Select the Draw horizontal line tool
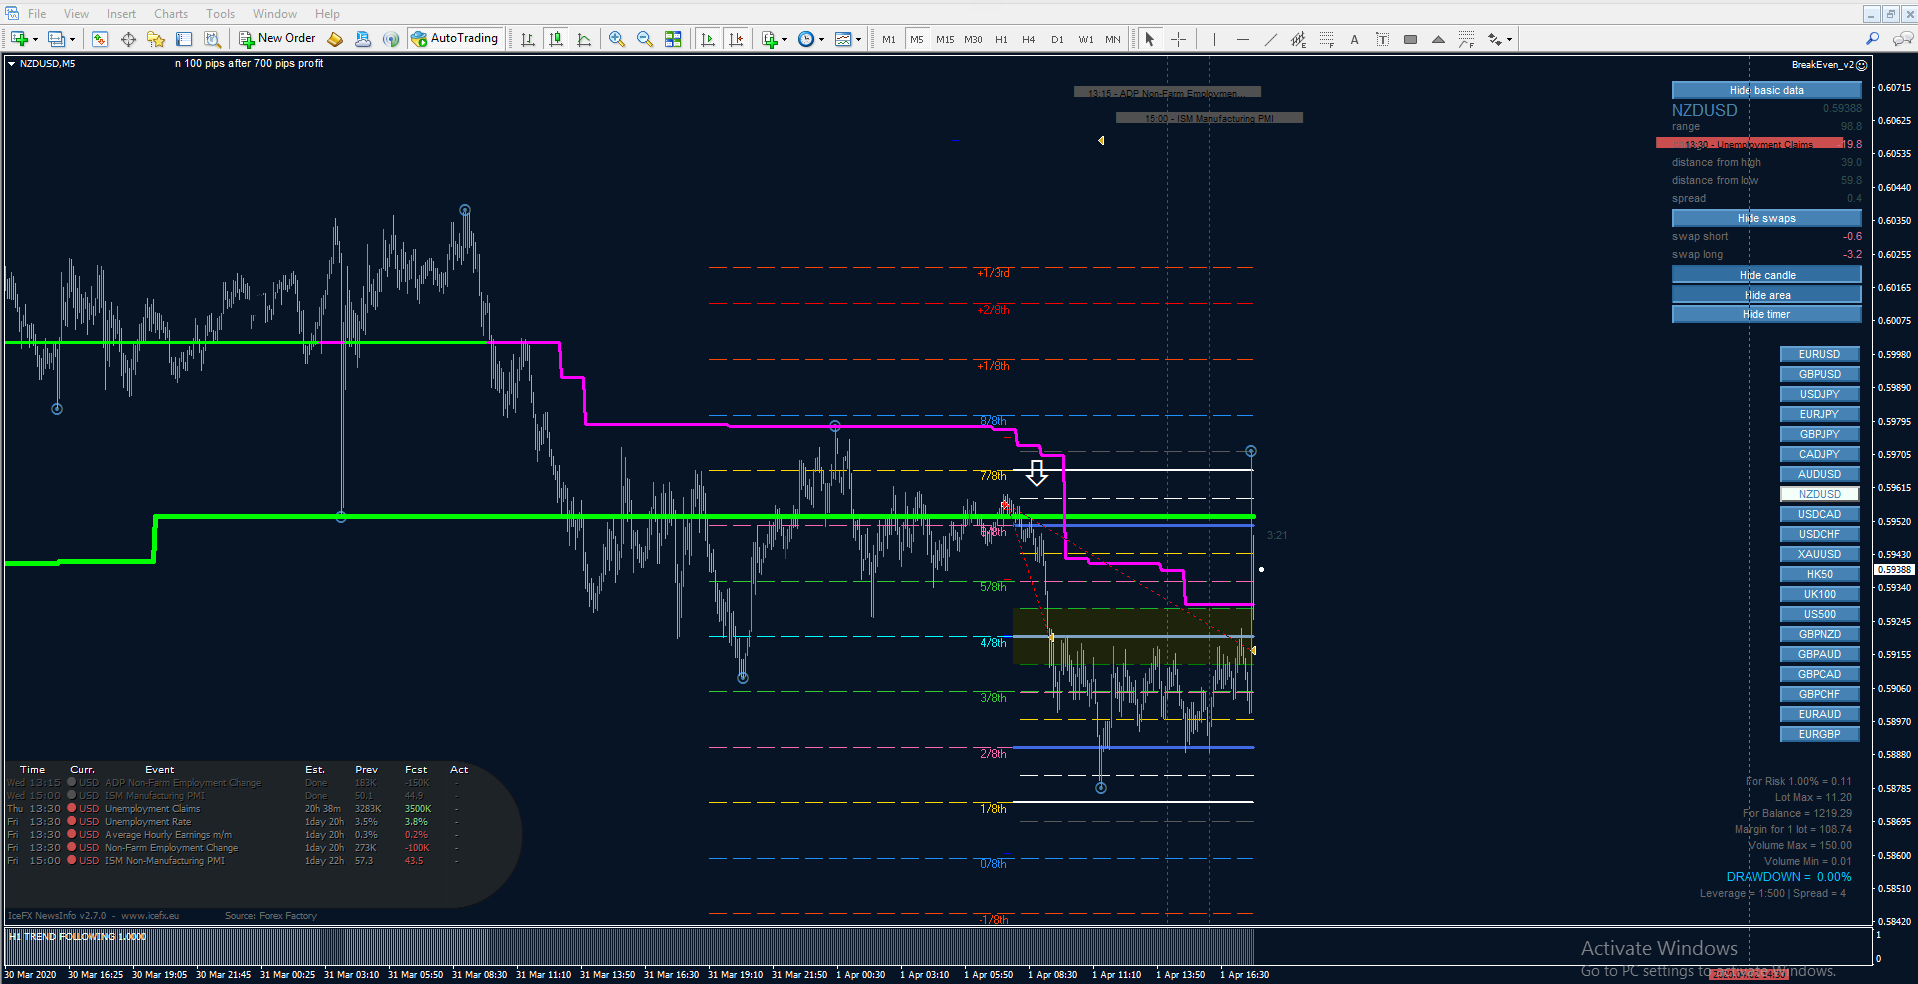 click(1242, 39)
